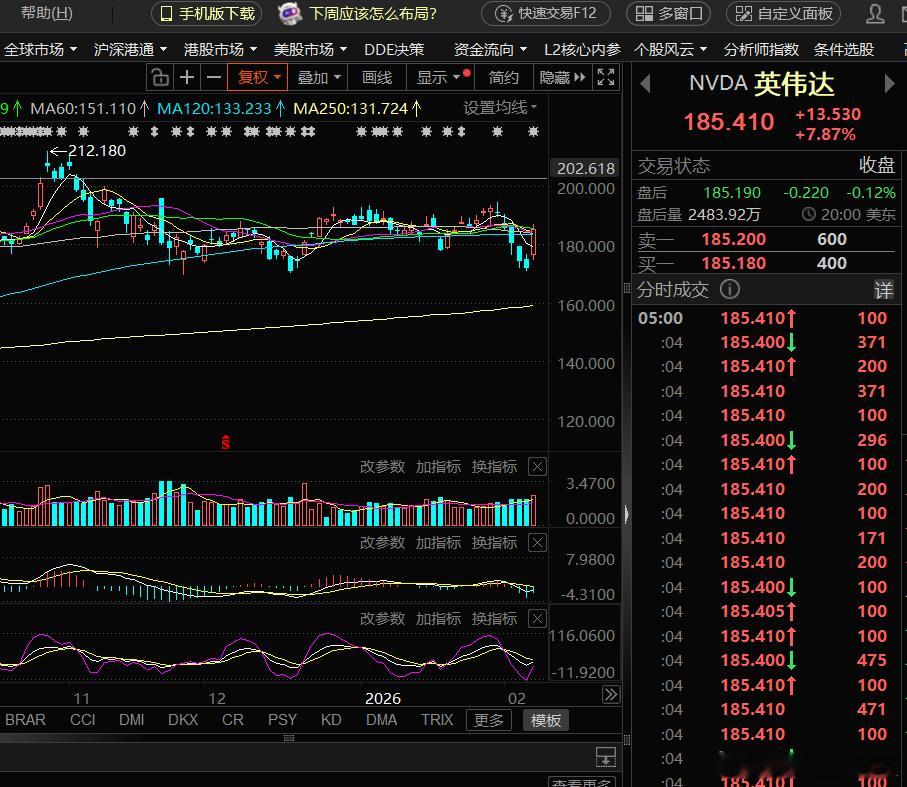Screen dimensions: 907x787
Task: Switch to the KD indicator tab
Action: pyautogui.click(x=331, y=720)
